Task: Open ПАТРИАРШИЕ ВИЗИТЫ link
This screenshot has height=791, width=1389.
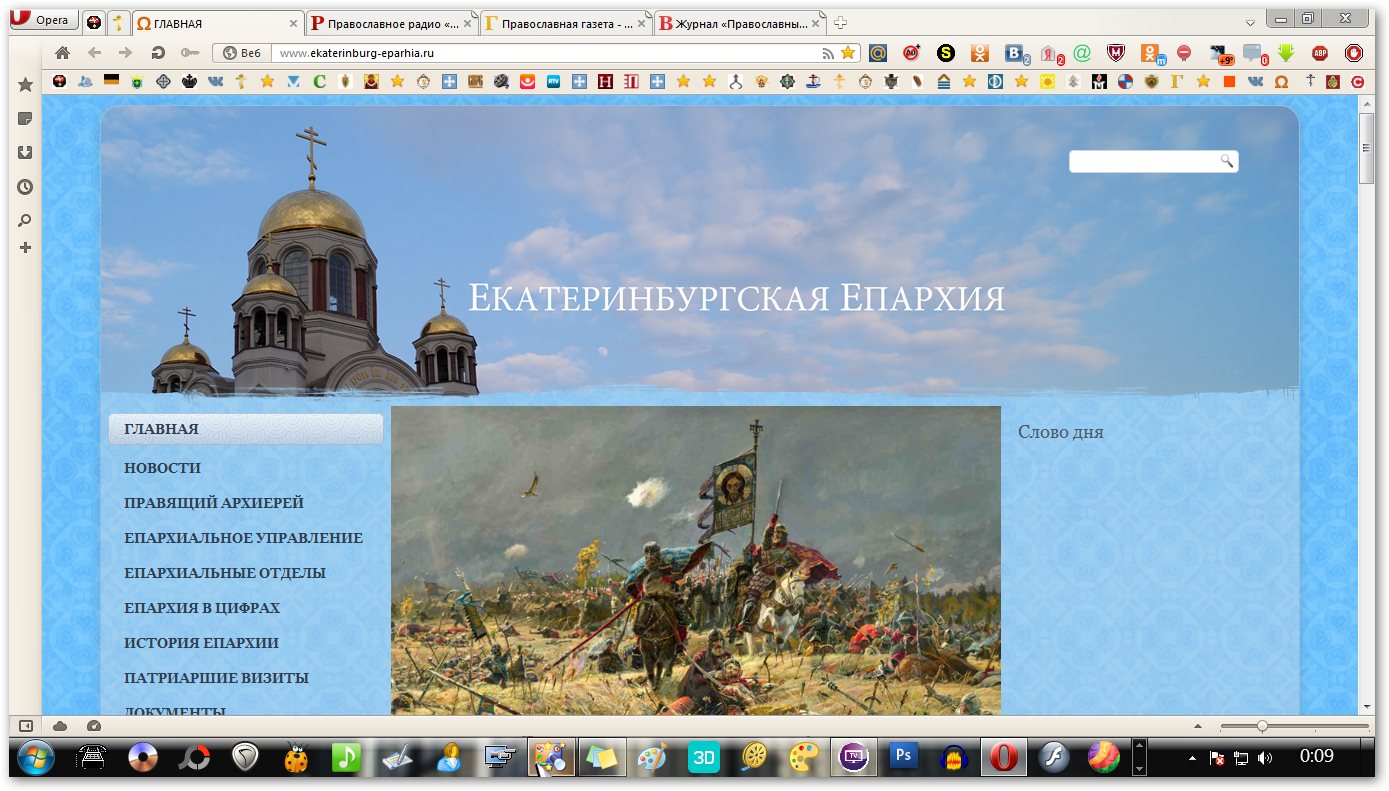Action: click(216, 678)
